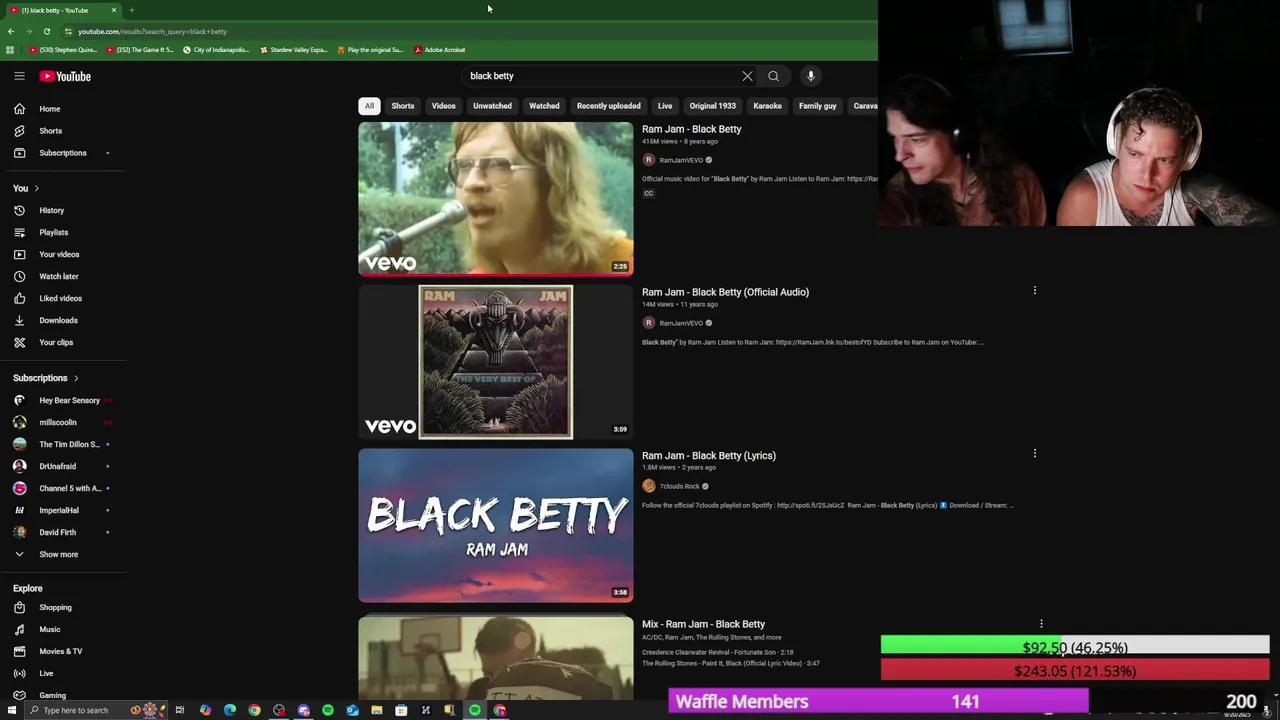Open Ram Jam - Black Betty video title

(692, 129)
